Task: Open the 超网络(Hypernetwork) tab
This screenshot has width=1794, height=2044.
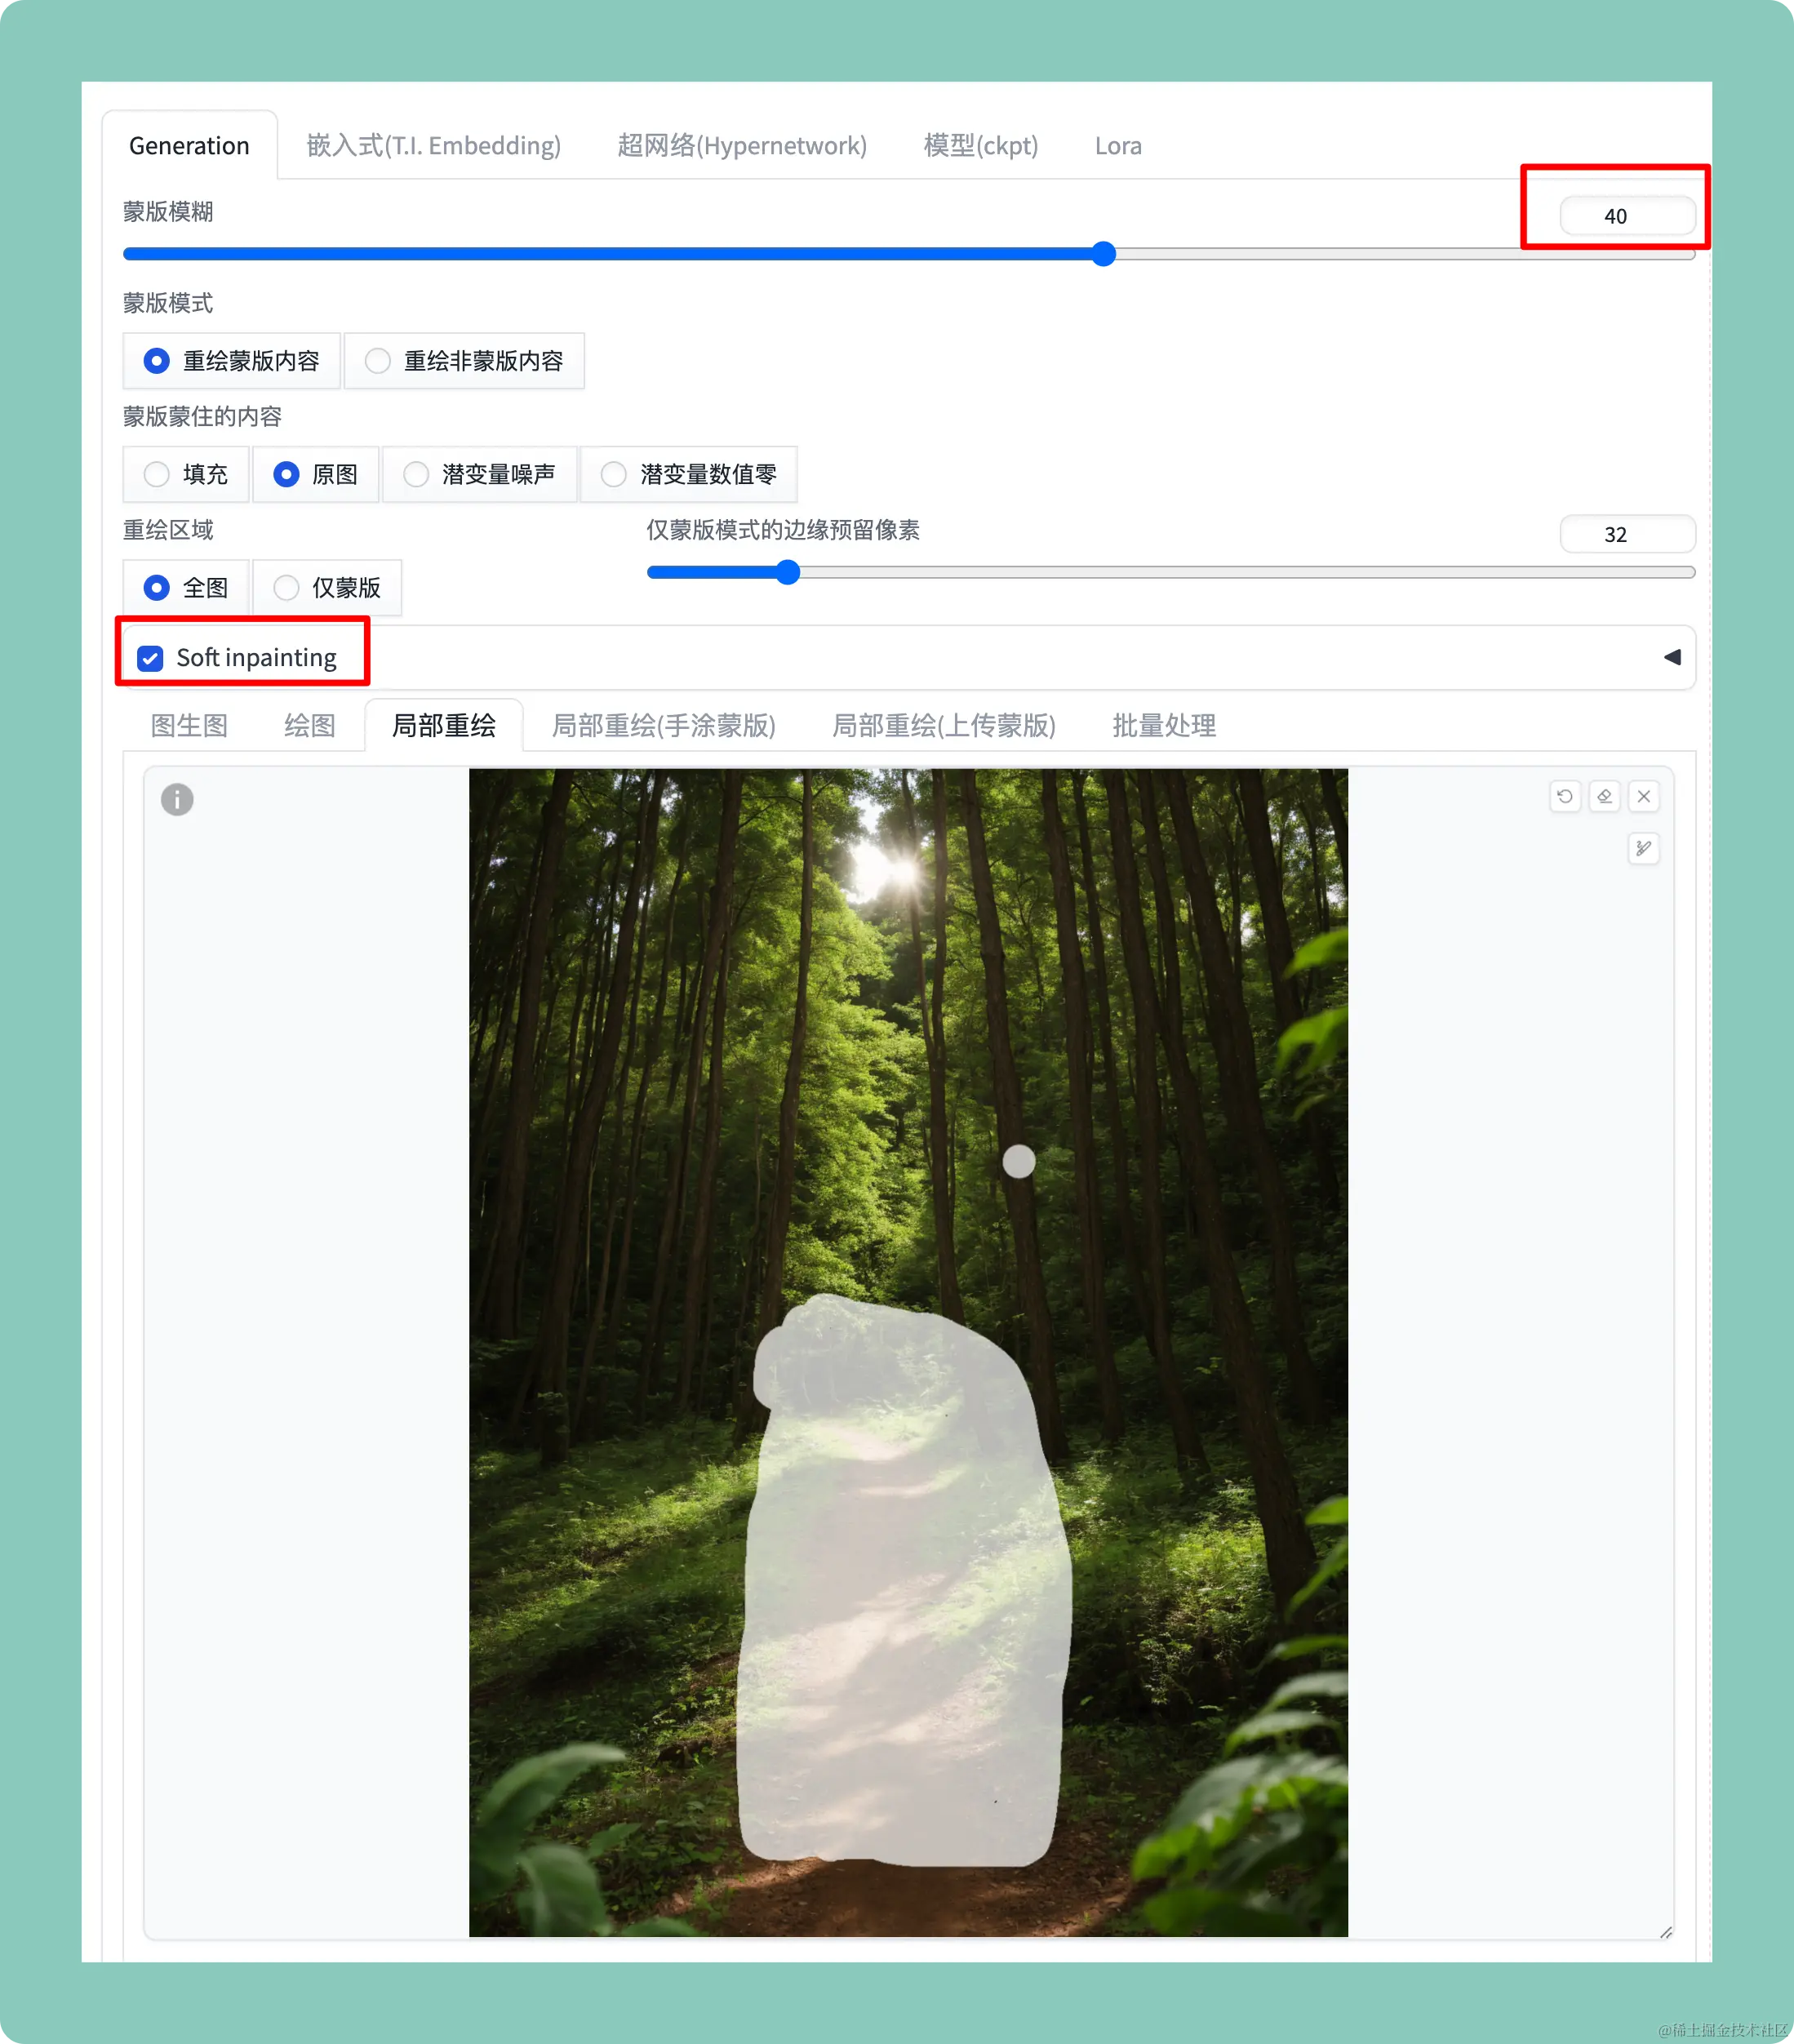Action: point(741,146)
